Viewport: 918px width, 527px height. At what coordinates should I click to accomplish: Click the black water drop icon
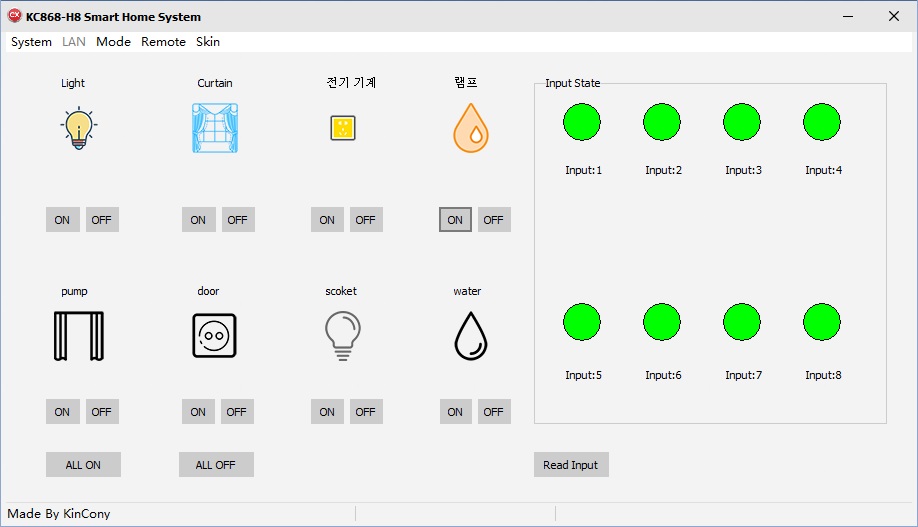click(x=471, y=335)
